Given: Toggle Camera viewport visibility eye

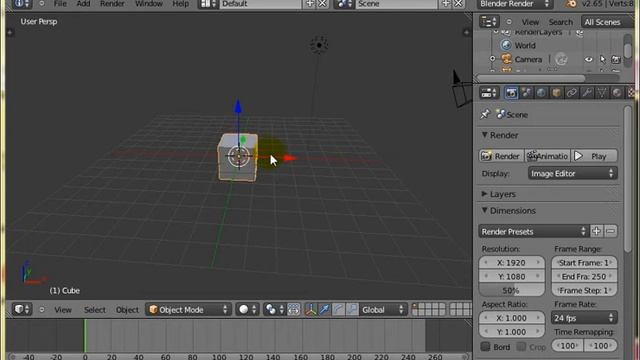Looking at the screenshot, I should click(588, 60).
